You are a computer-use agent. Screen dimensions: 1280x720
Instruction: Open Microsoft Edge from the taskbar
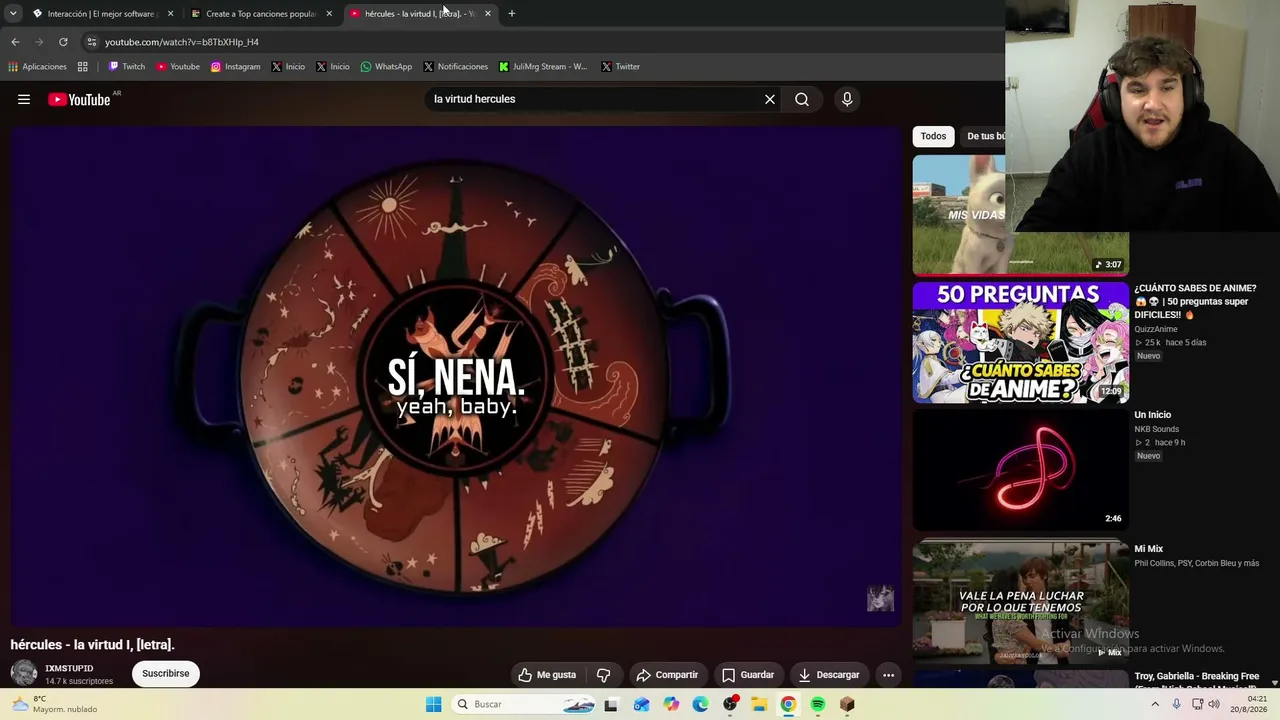pyautogui.click(x=701, y=704)
